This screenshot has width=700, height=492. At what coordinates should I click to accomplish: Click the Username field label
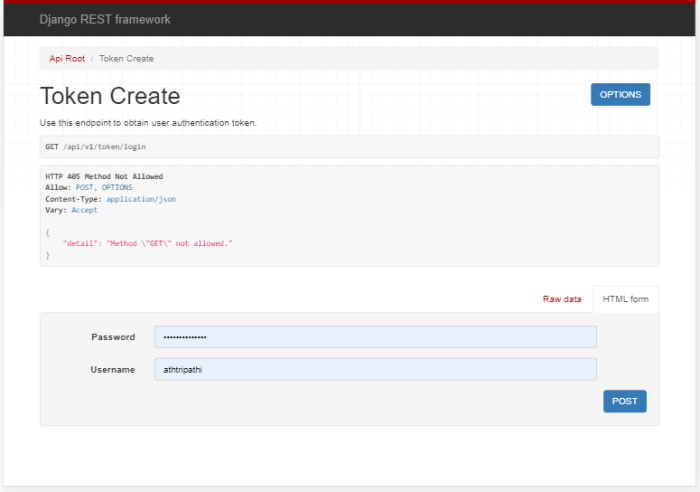click(112, 370)
